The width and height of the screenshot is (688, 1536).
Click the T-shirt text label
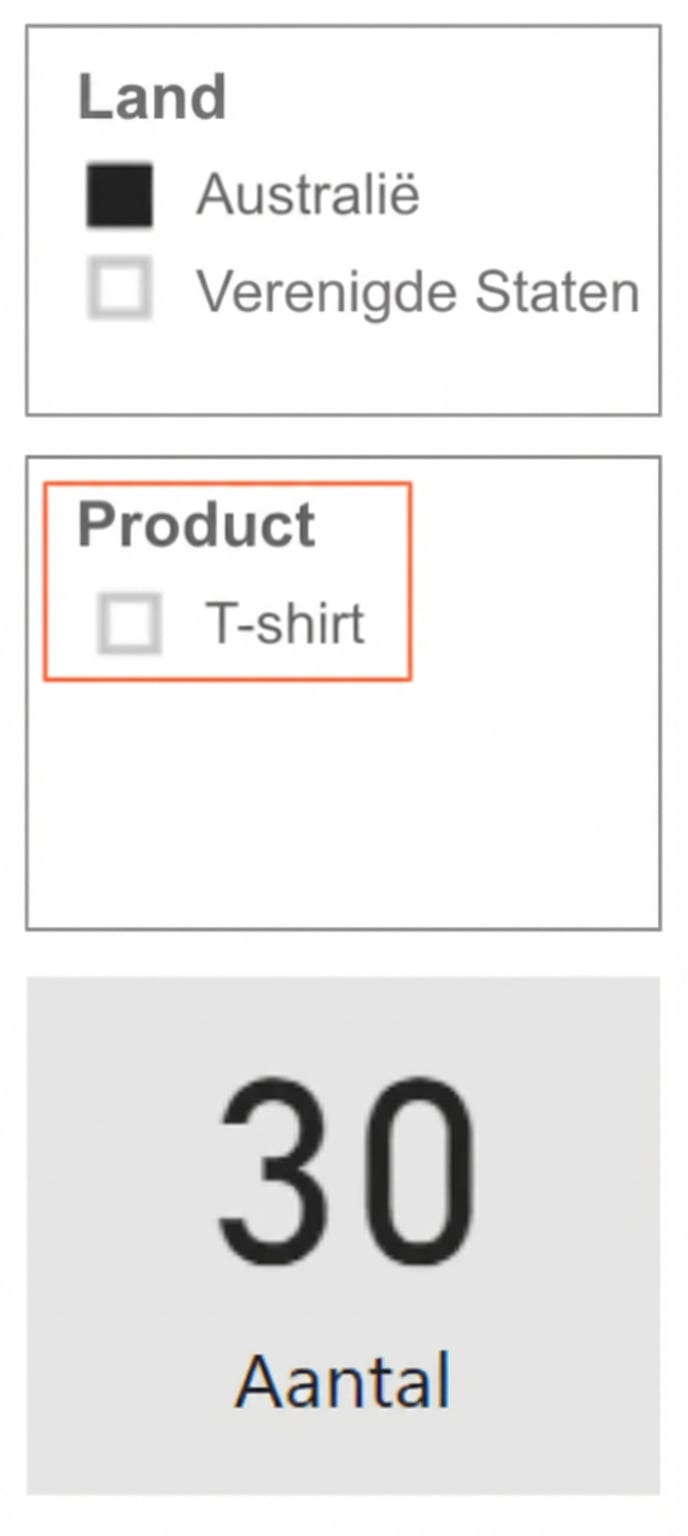click(x=285, y=624)
